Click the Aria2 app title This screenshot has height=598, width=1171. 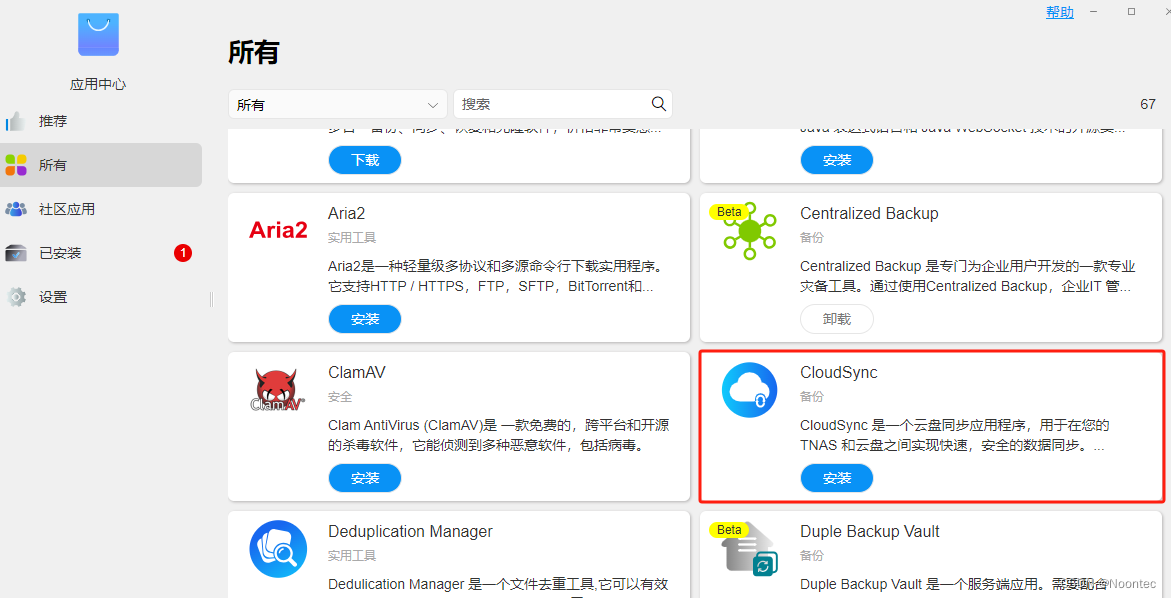(347, 214)
